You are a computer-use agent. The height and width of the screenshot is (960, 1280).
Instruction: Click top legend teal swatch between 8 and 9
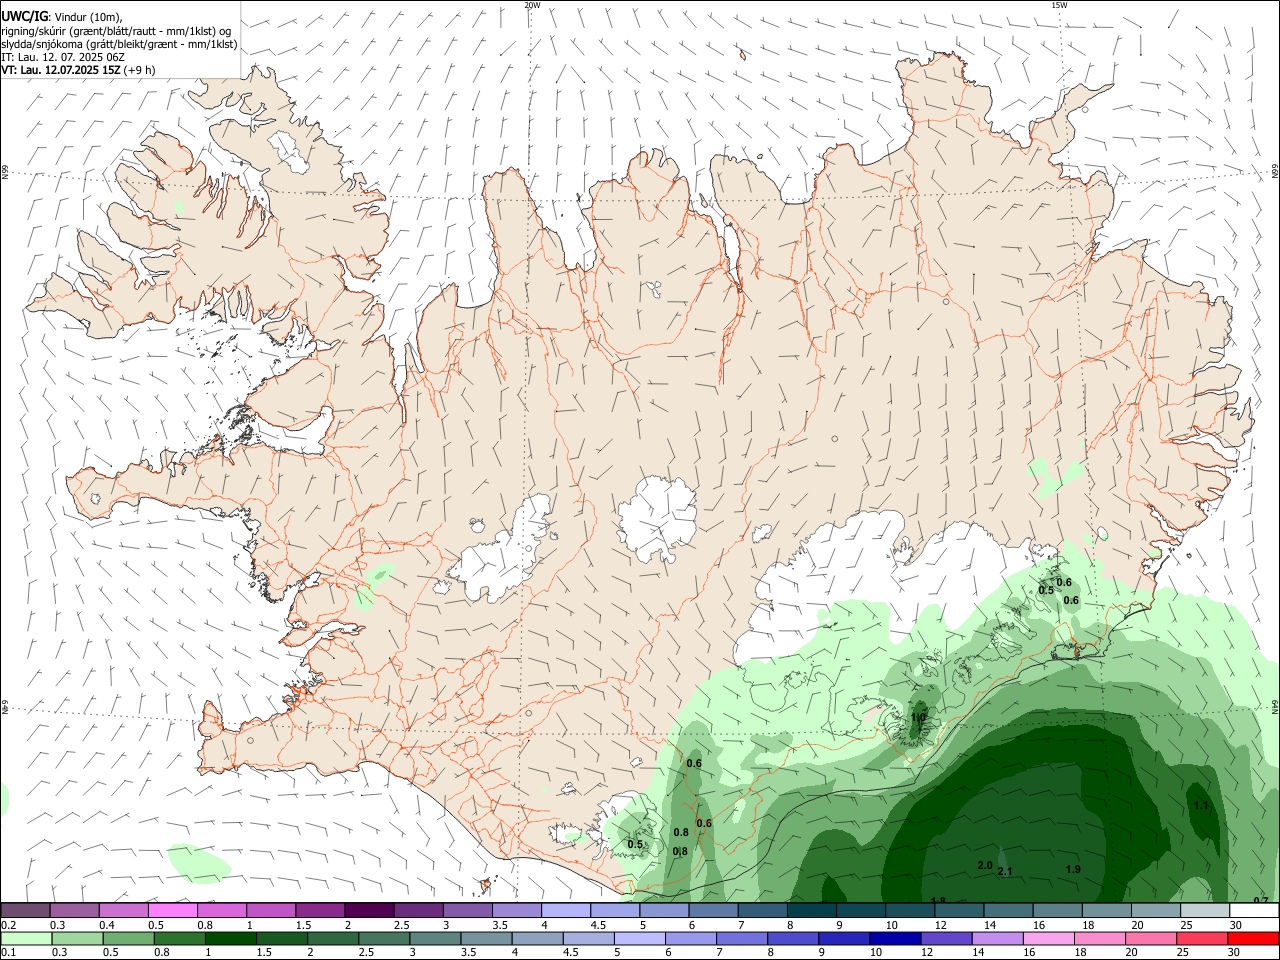pos(811,910)
